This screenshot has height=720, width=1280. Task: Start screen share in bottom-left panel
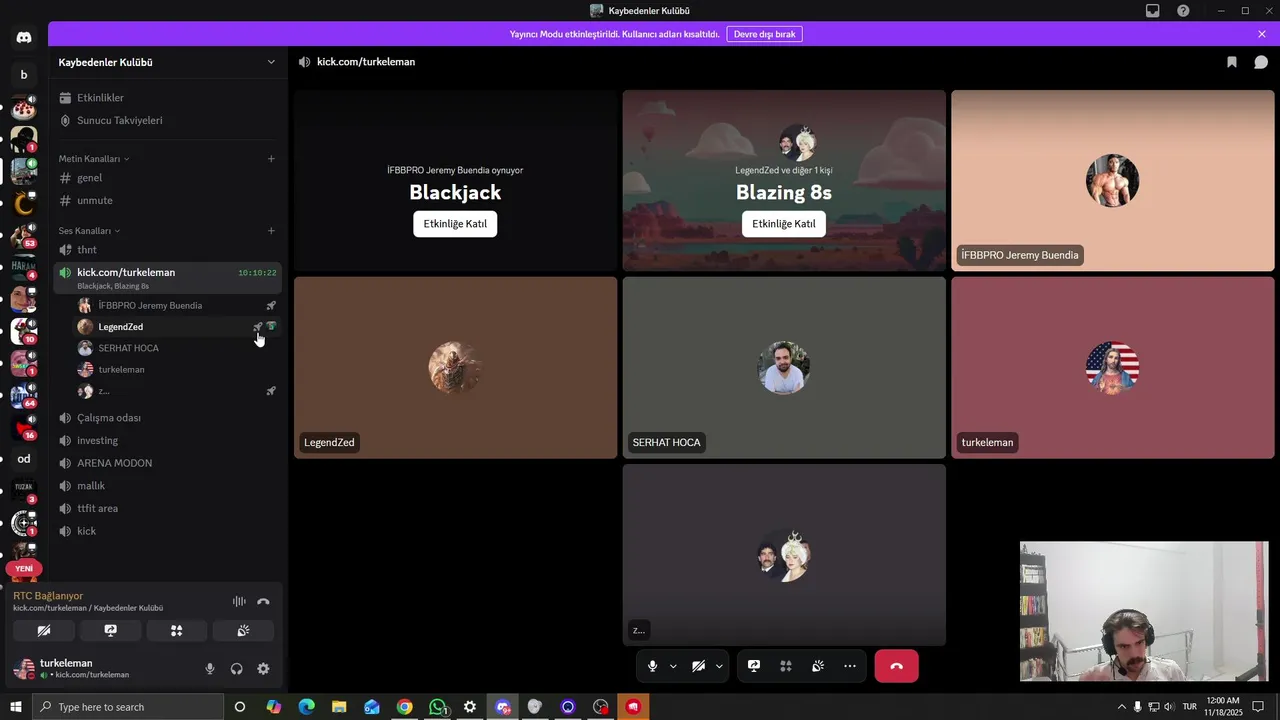pos(110,631)
